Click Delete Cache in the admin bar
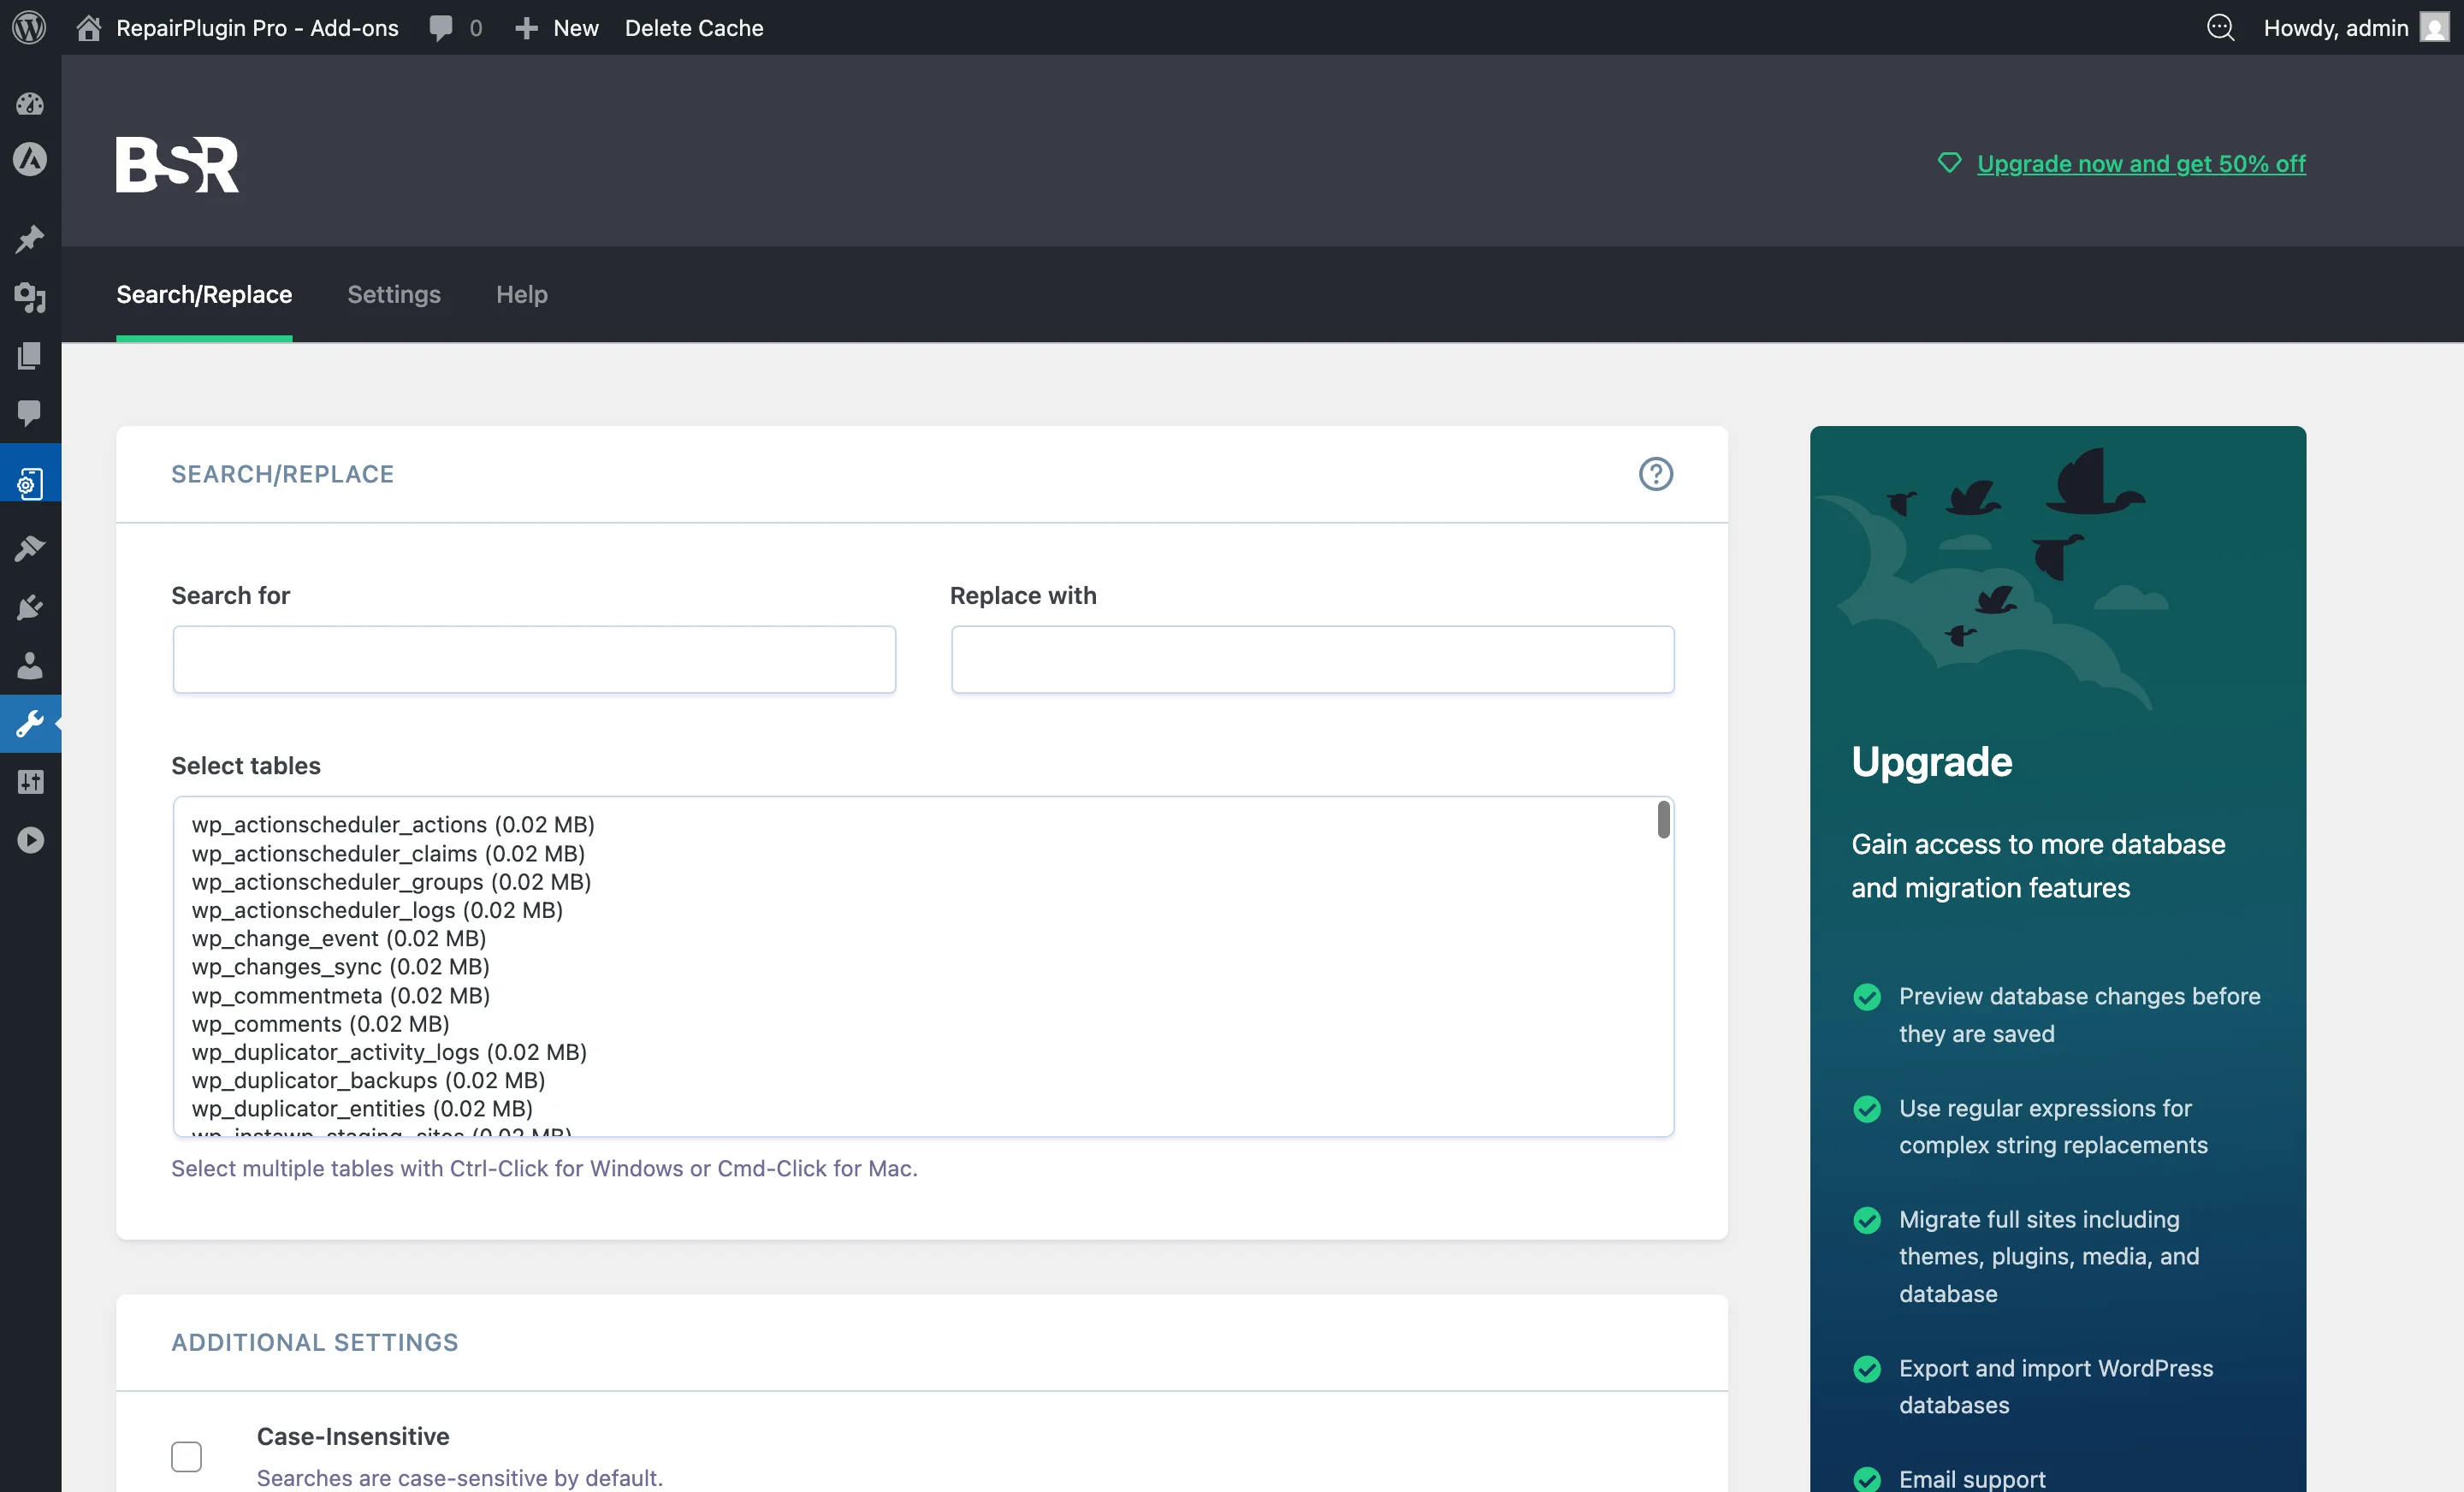This screenshot has width=2464, height=1492. pos(695,27)
